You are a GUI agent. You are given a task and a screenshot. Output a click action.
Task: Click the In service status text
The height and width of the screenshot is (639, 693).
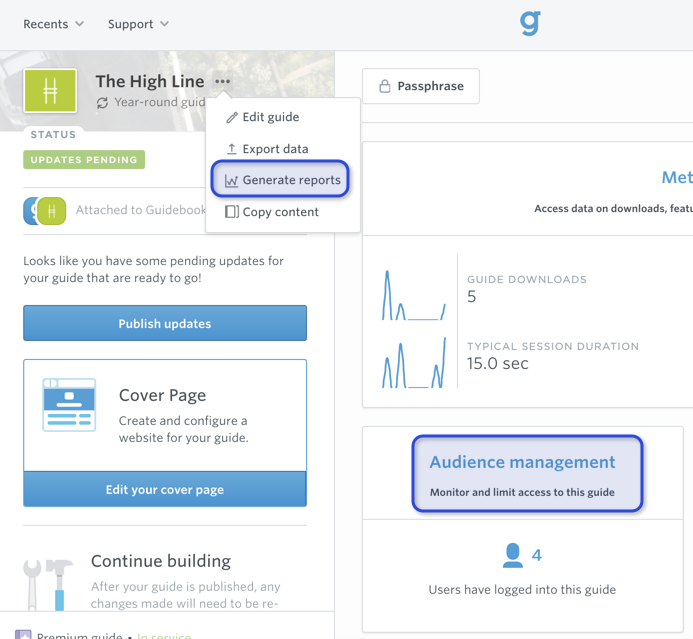(164, 635)
